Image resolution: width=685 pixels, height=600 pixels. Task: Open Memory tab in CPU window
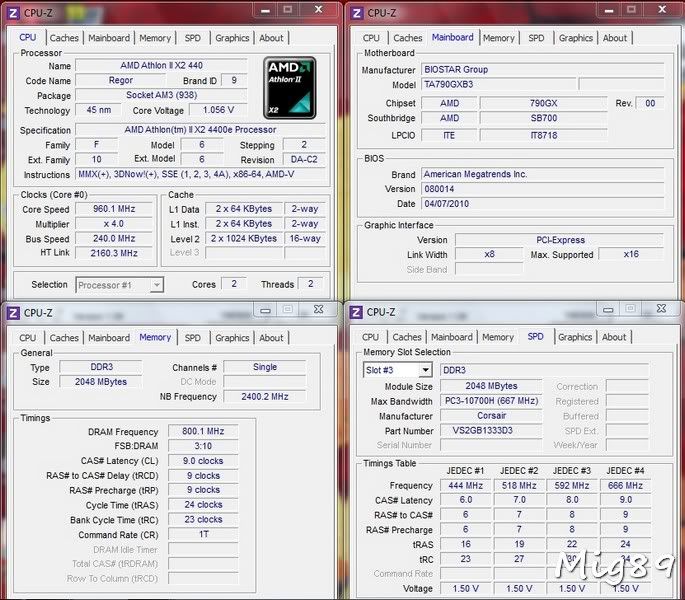point(155,38)
